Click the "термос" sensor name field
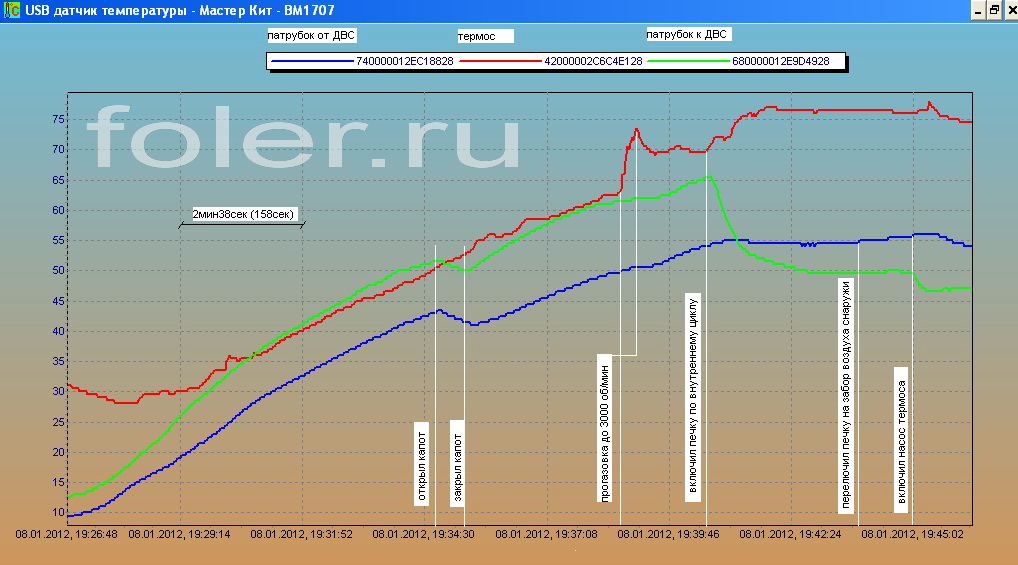Viewport: 1018px width, 565px height. (484, 35)
